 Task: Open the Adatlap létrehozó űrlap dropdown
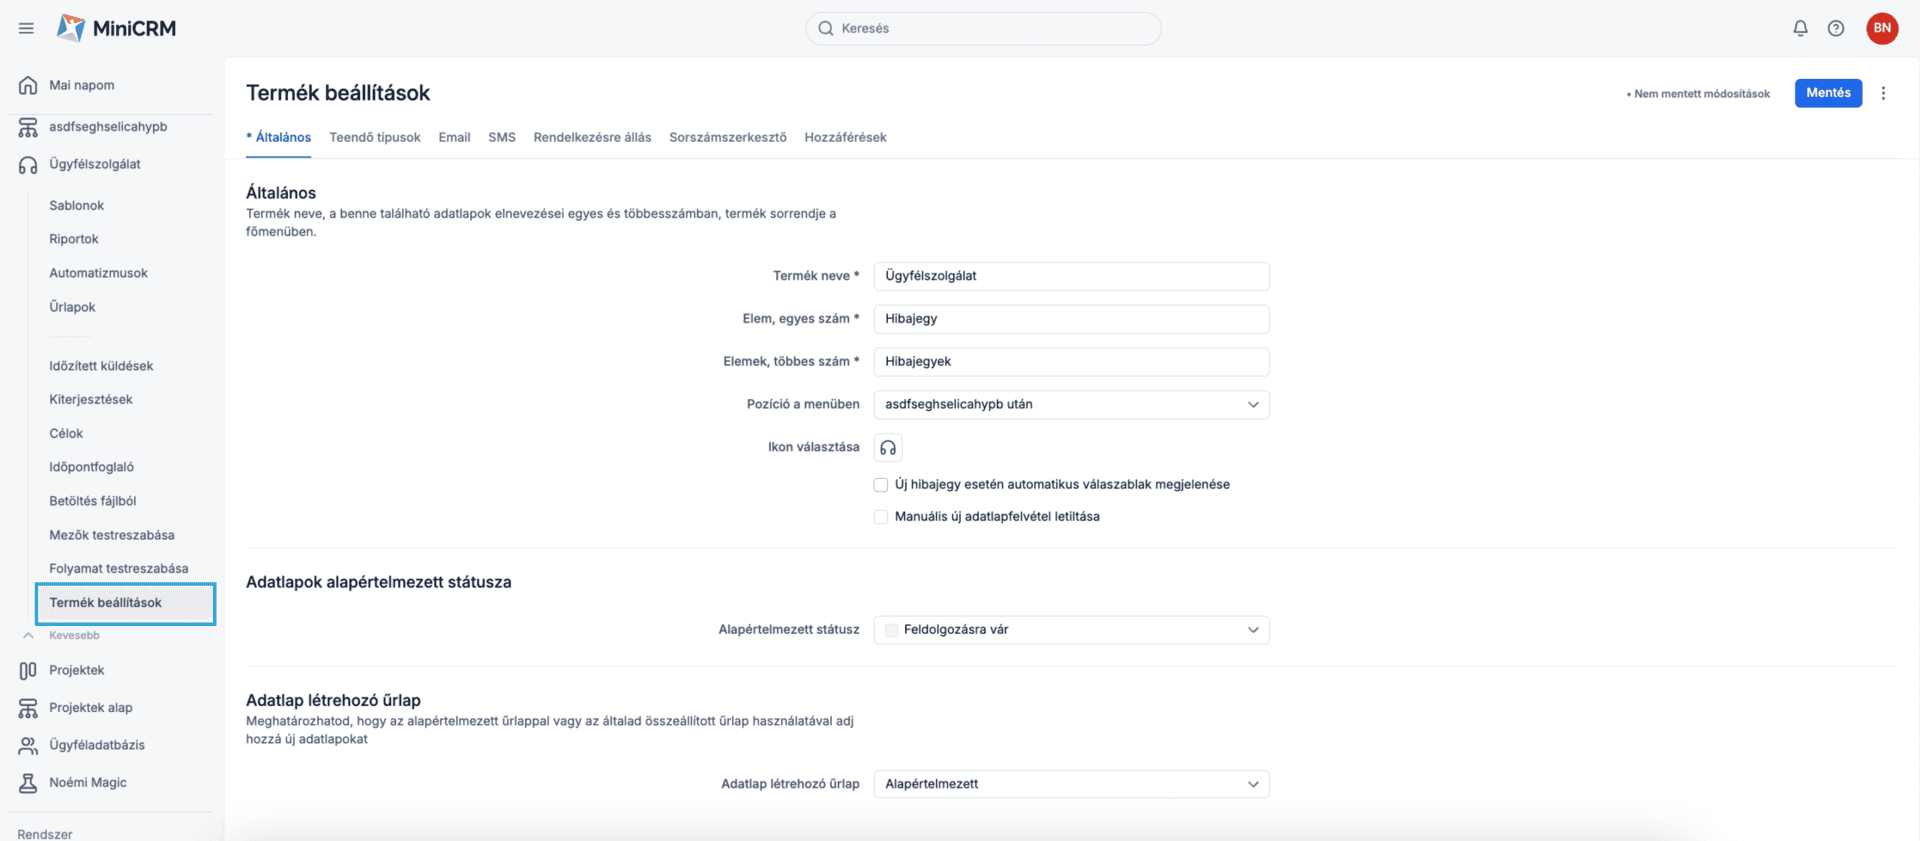pyautogui.click(x=1071, y=784)
